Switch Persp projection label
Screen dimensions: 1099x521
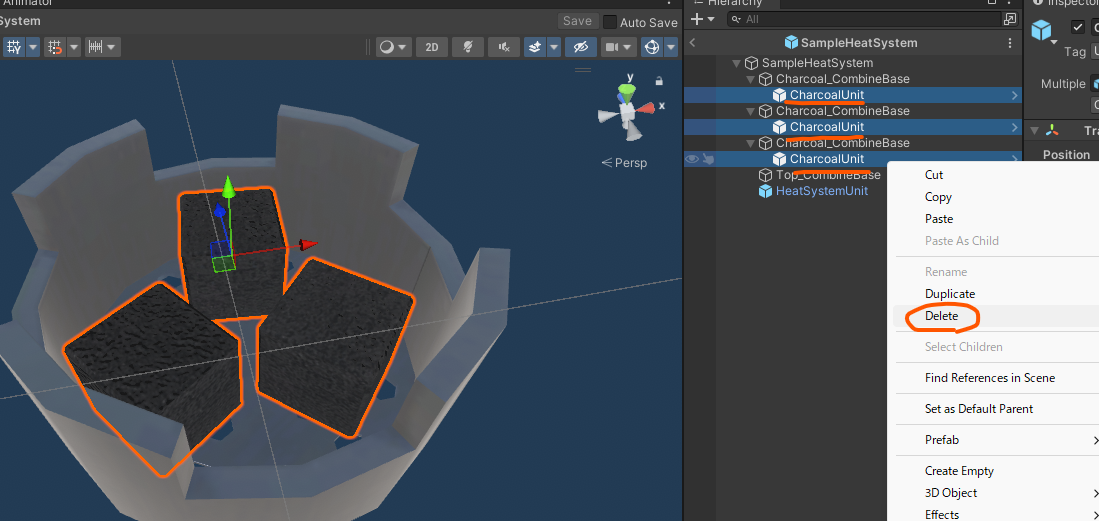click(624, 163)
